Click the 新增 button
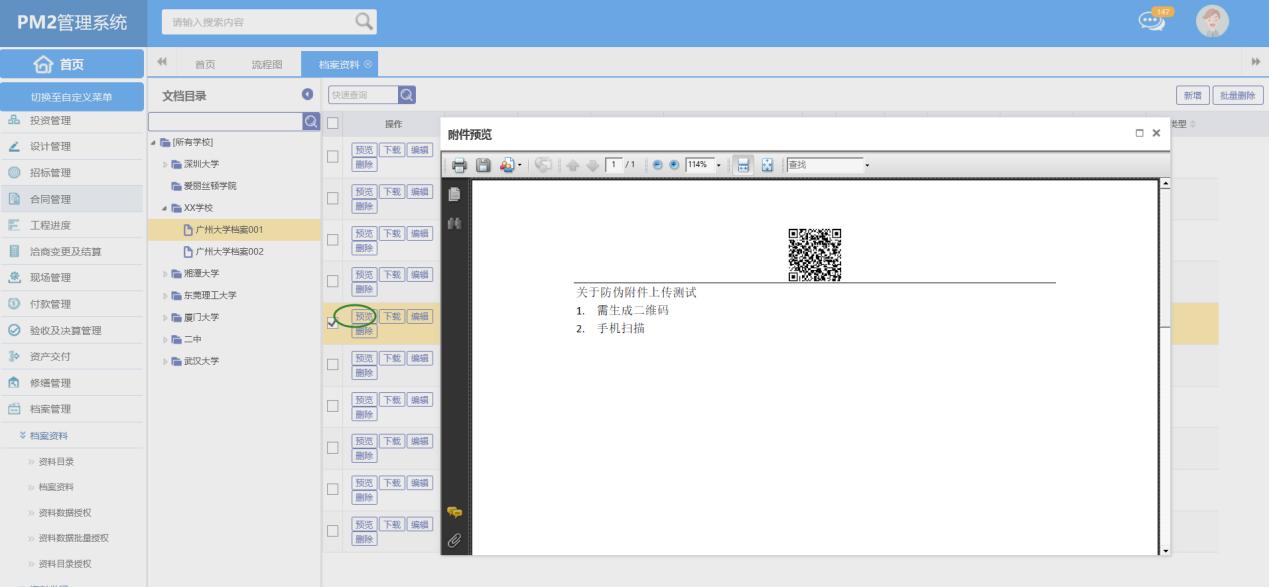Viewport: 1269px width, 587px height. [x=1192, y=95]
